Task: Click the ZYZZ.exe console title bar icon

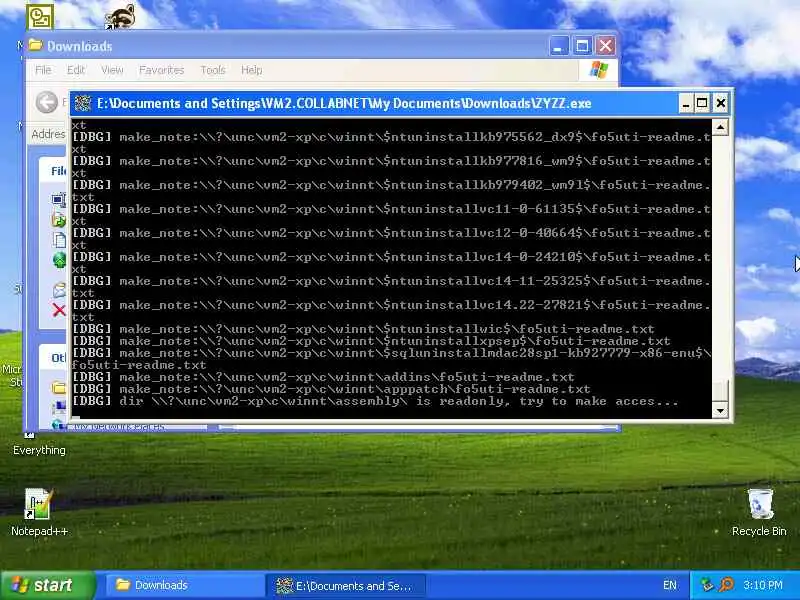Action: point(83,104)
